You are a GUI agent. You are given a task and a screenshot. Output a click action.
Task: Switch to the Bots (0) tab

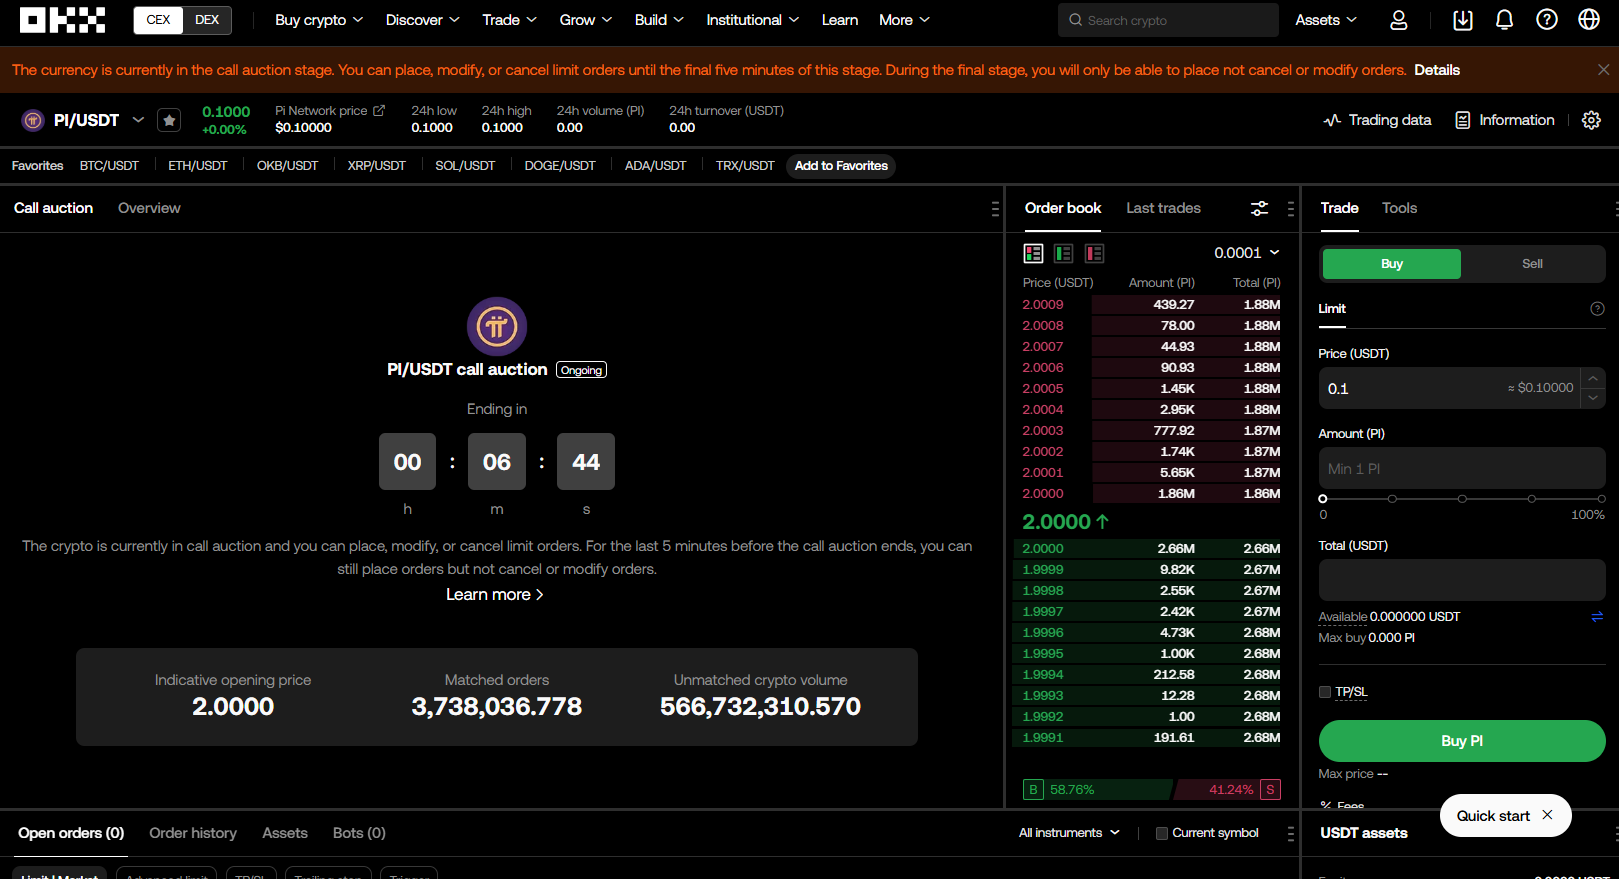359,833
